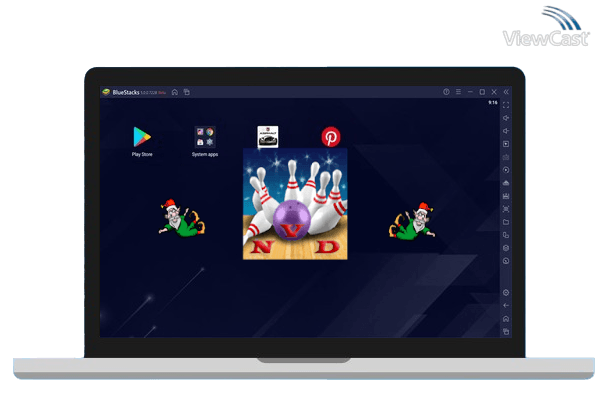The image size is (602, 414).
Task: Click the BlueStacks logo in title bar
Action: (x=106, y=92)
